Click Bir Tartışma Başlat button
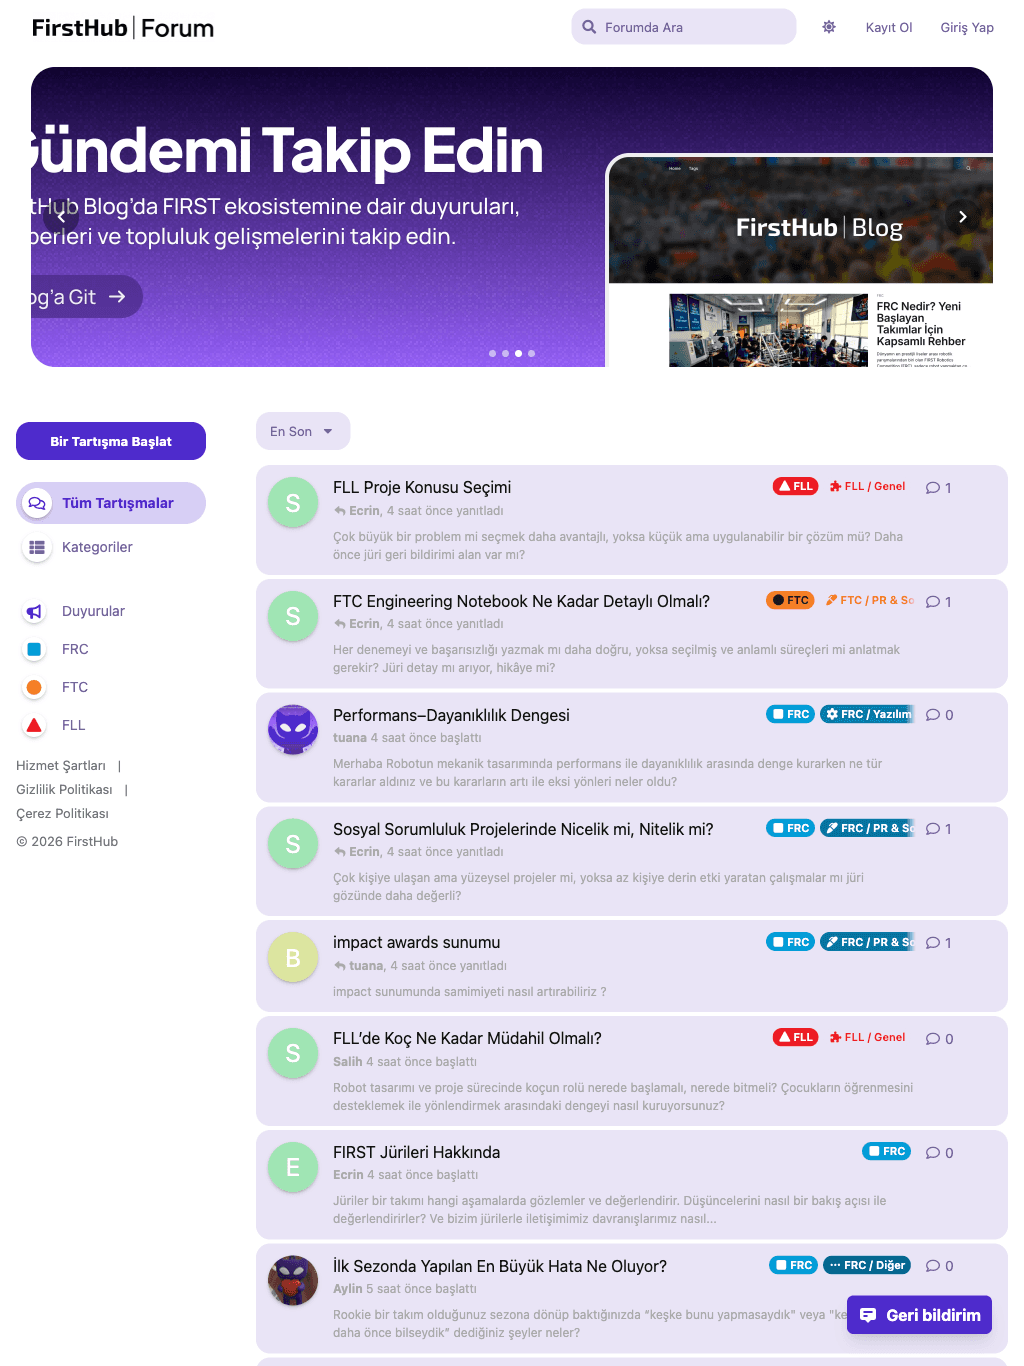The width and height of the screenshot is (1024, 1366). (111, 441)
